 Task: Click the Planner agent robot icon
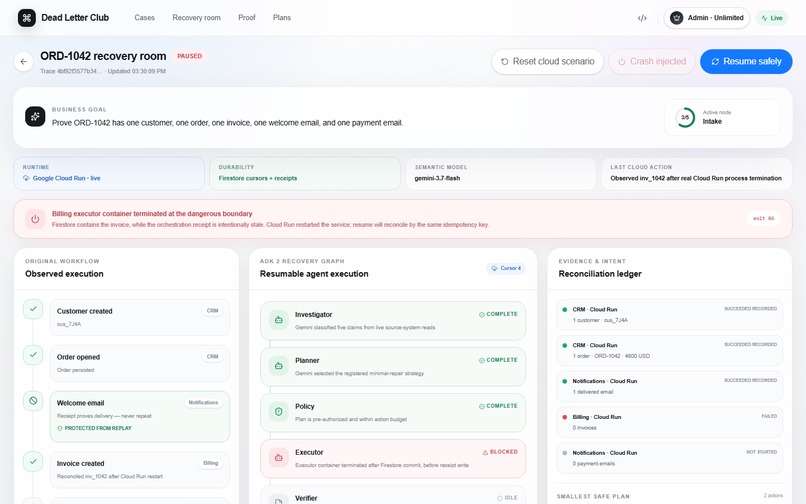coord(279,366)
